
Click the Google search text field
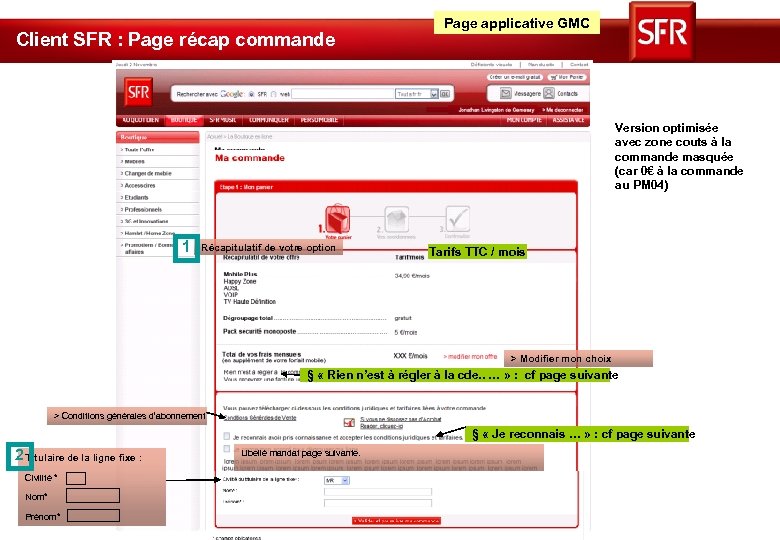[343, 94]
